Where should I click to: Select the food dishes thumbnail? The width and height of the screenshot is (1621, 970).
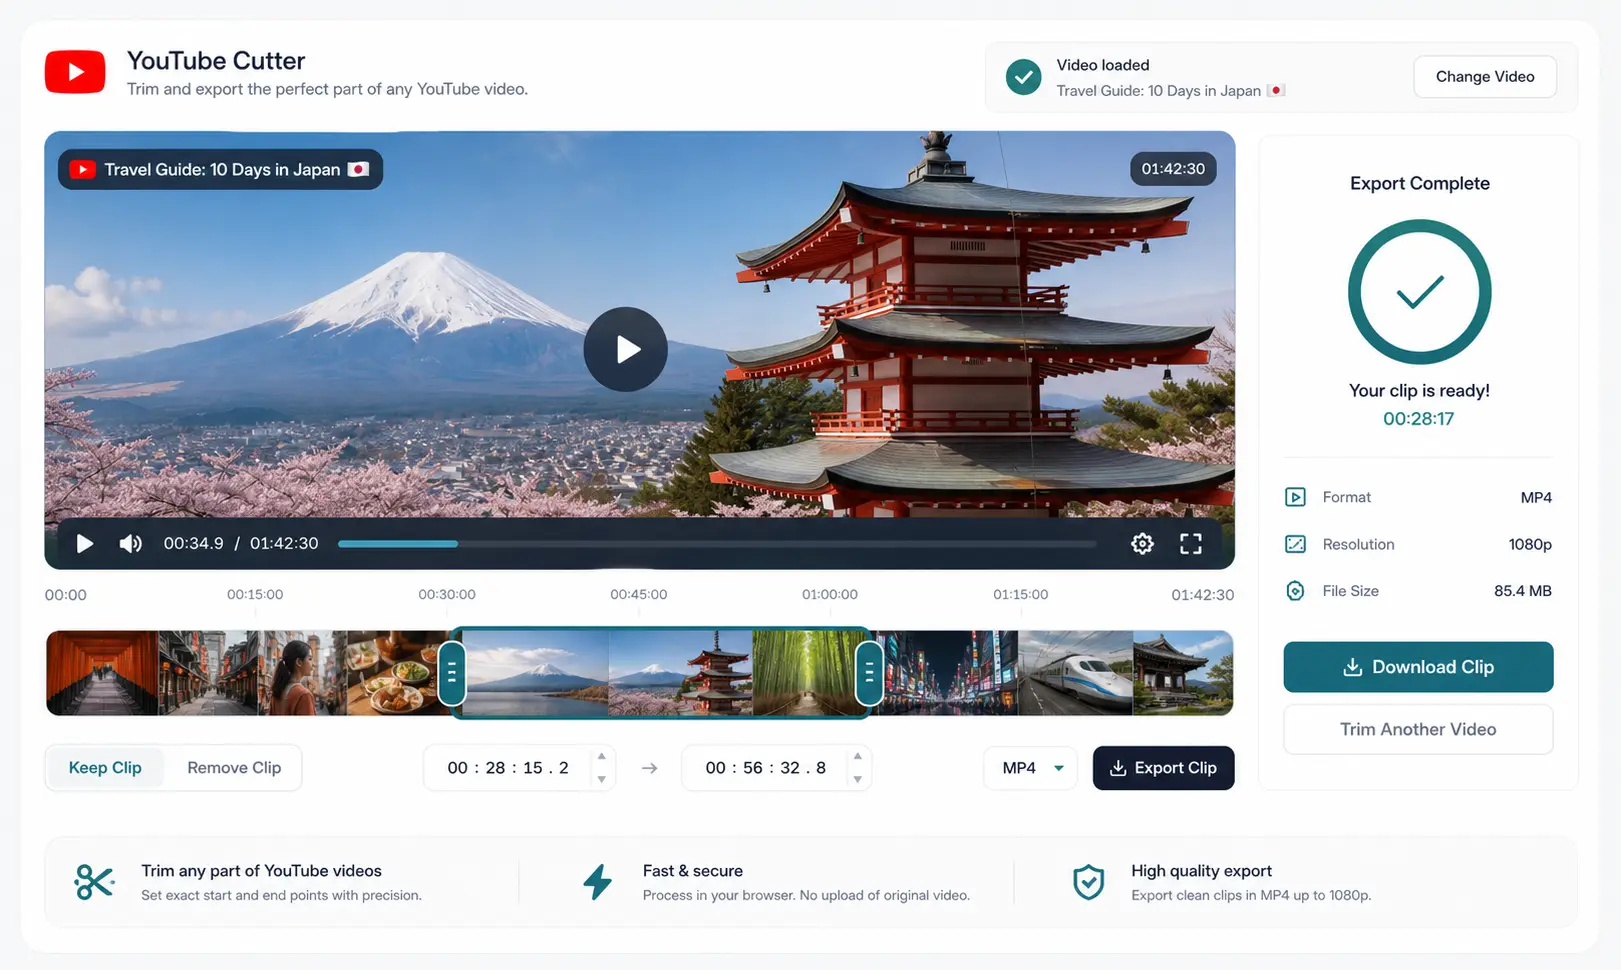pyautogui.click(x=395, y=673)
